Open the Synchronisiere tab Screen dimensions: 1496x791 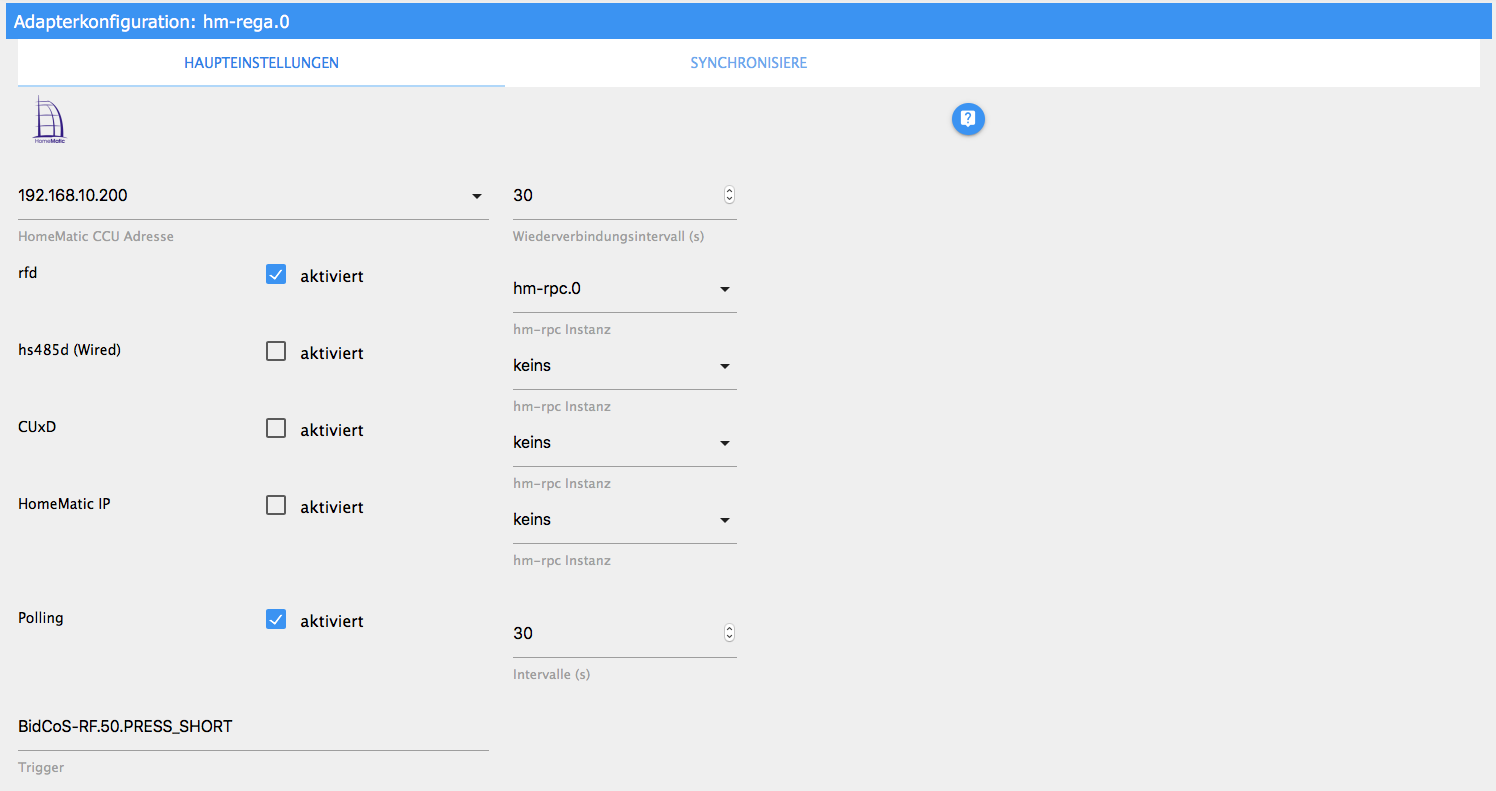748,63
